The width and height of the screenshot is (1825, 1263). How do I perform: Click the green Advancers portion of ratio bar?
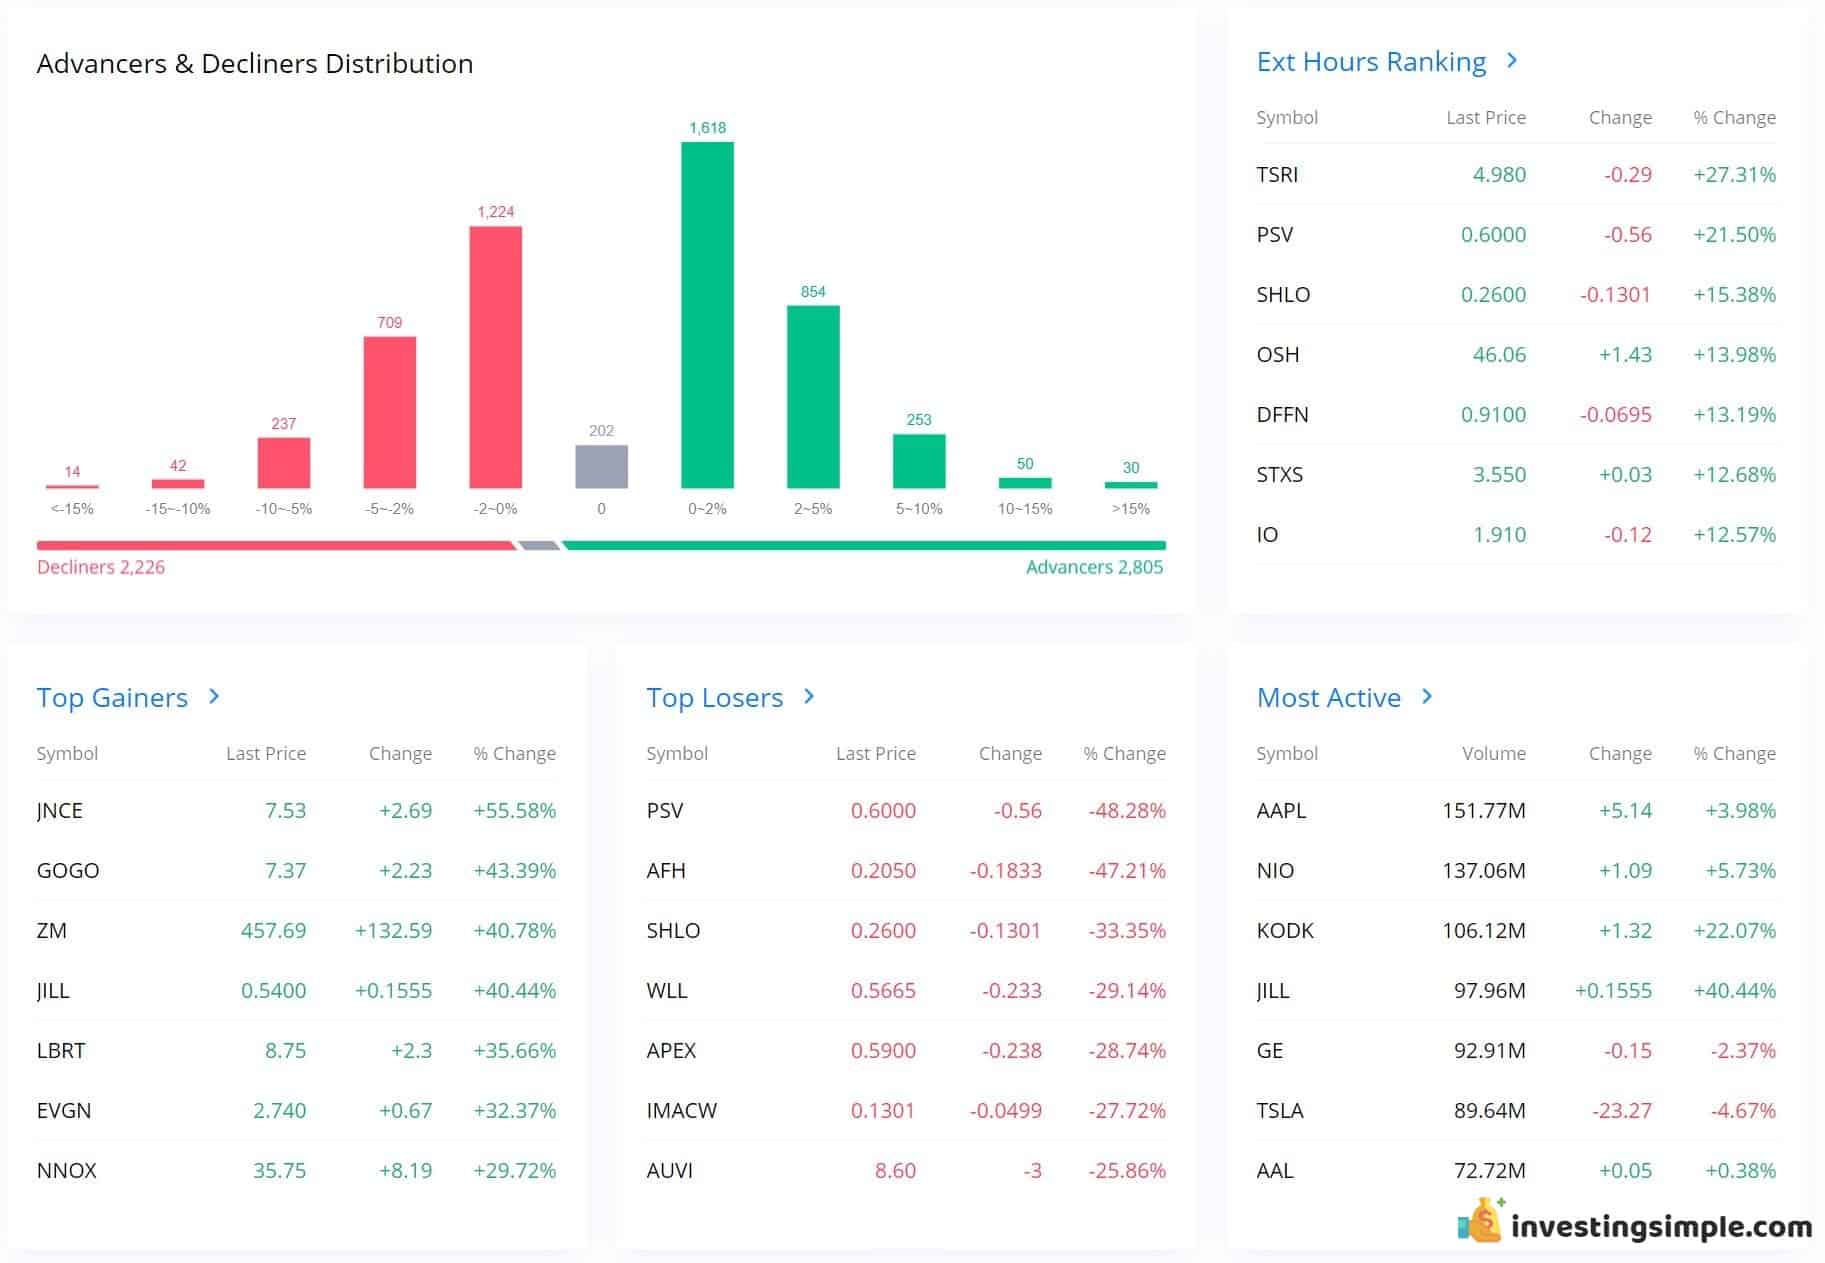pos(864,546)
